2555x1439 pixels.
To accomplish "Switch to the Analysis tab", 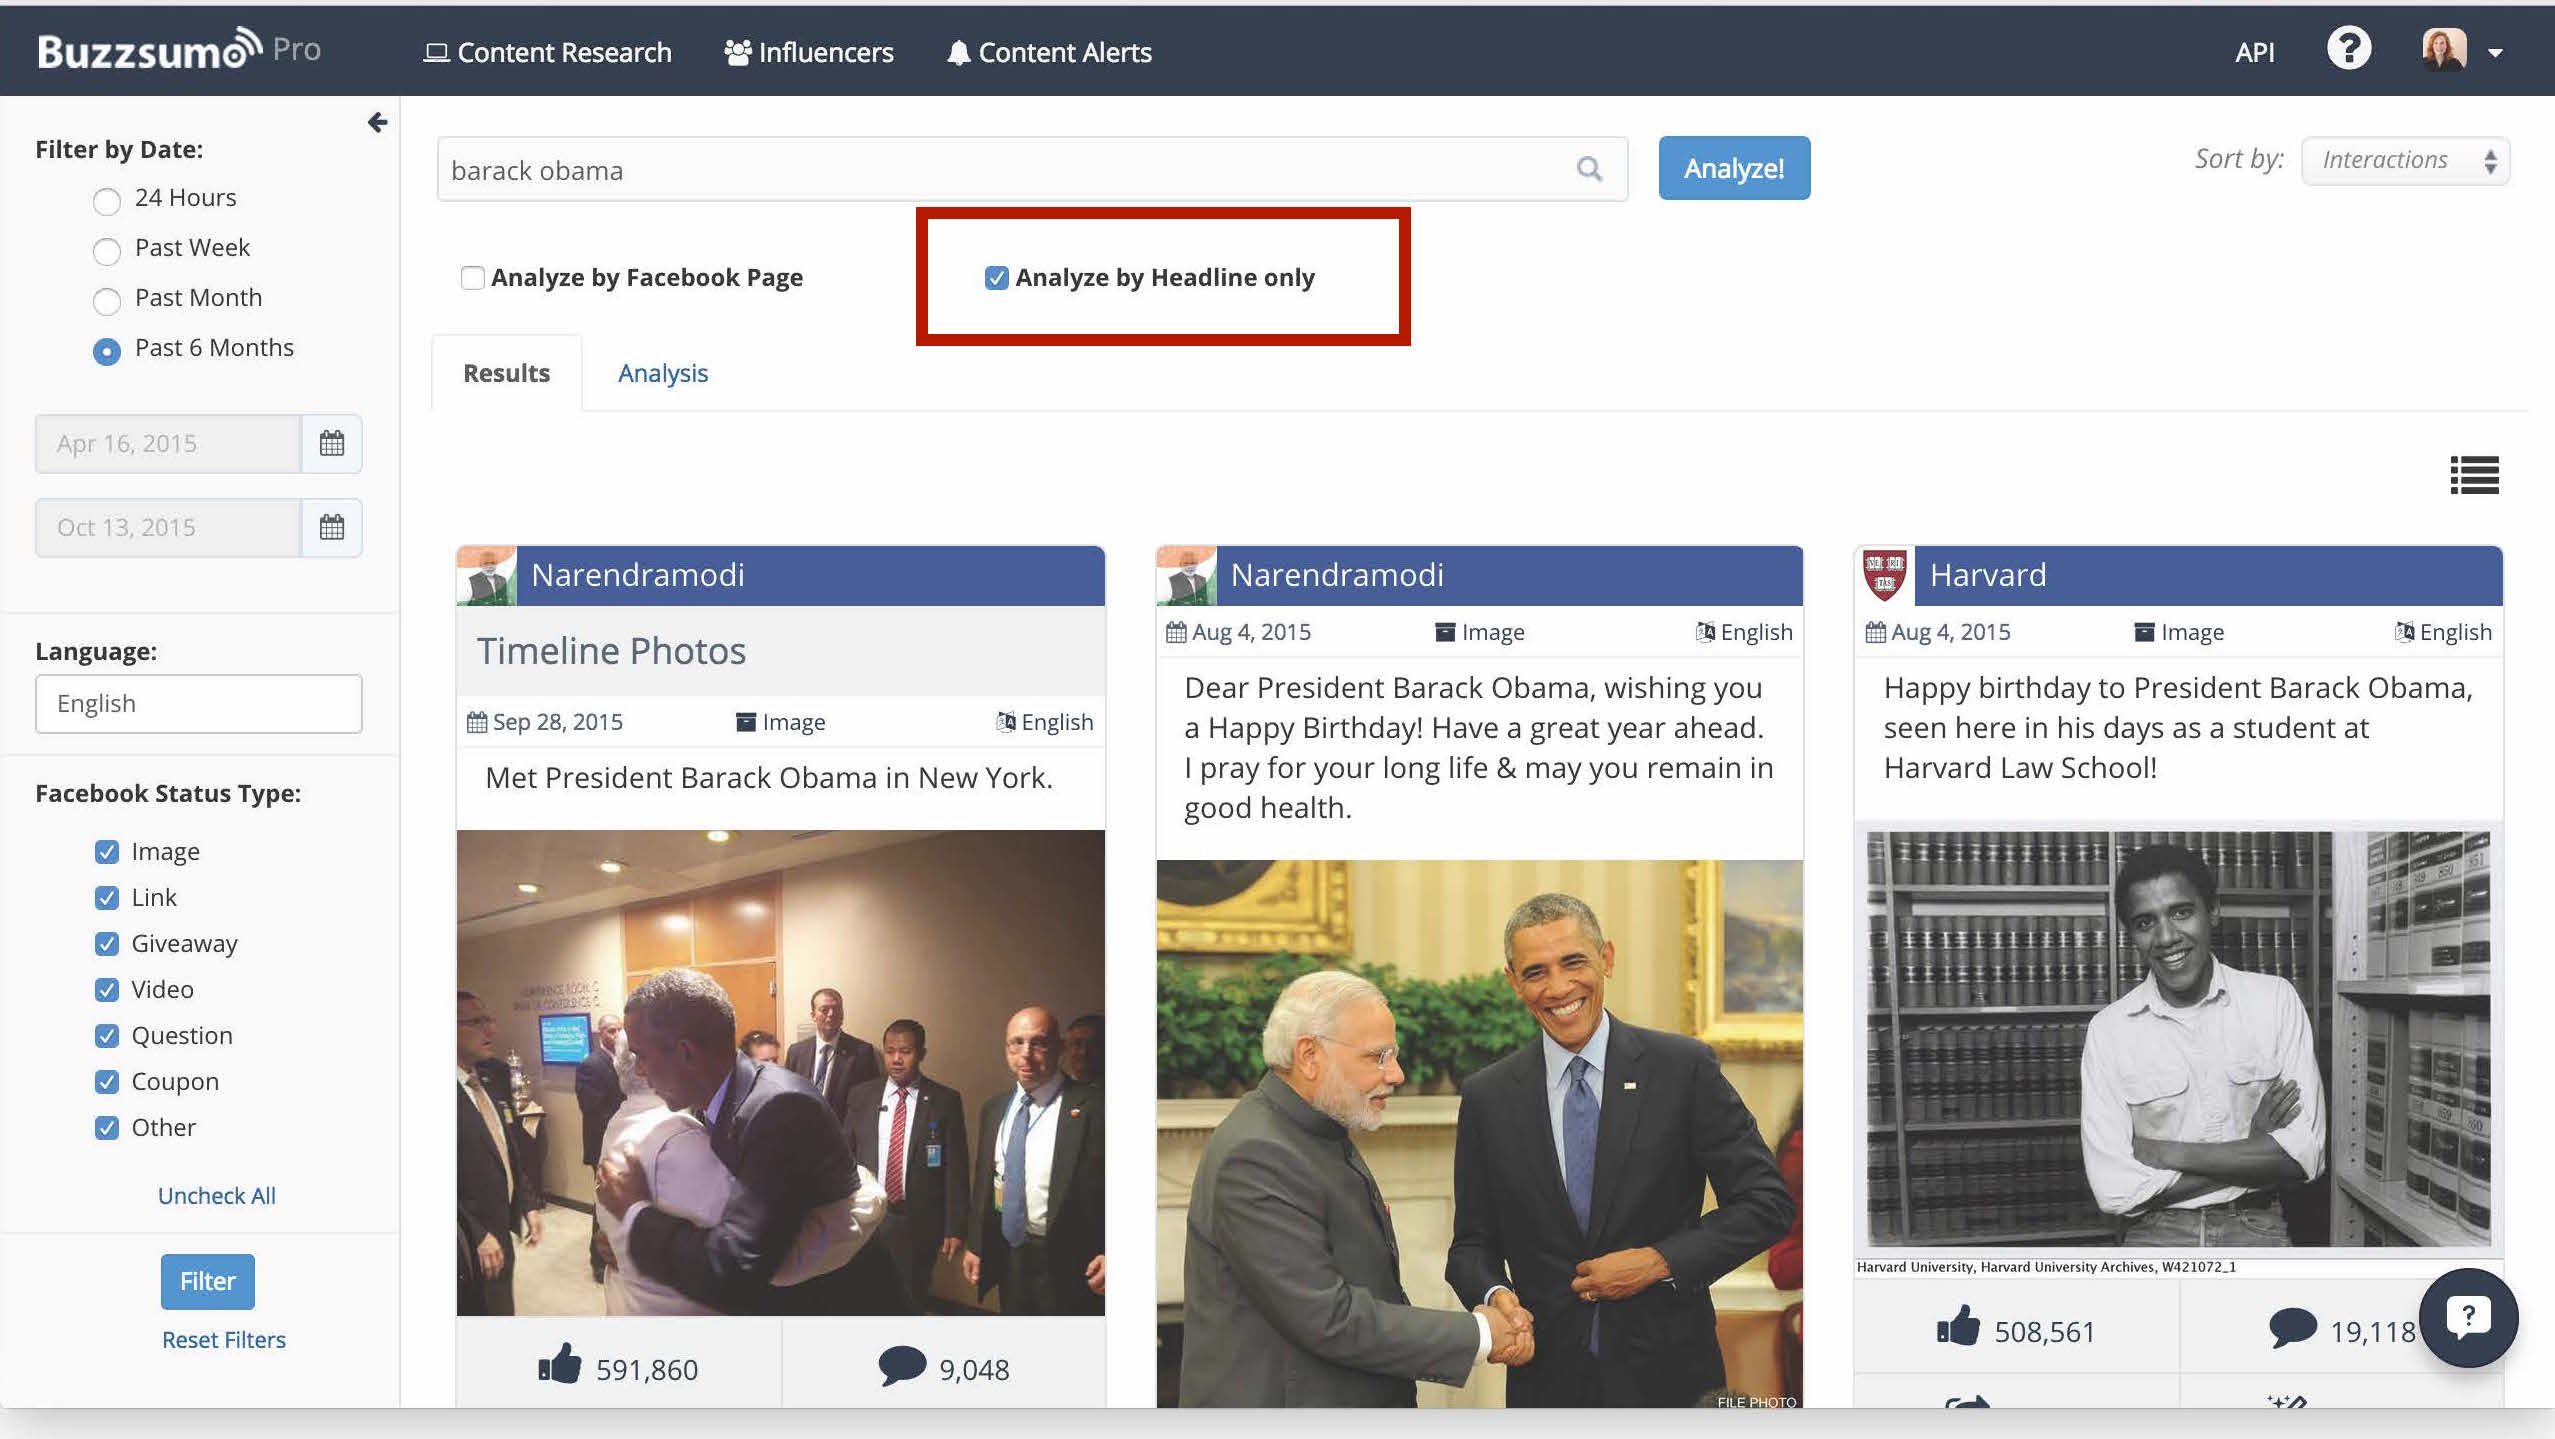I will point(663,373).
